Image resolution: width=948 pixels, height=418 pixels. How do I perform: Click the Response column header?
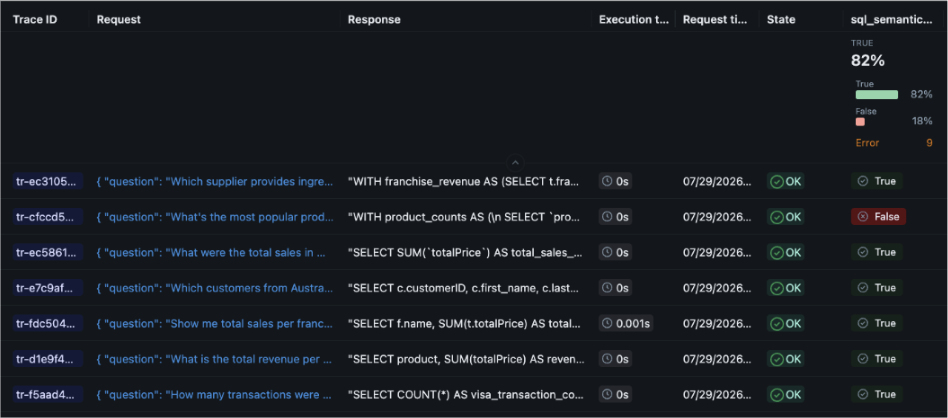(374, 19)
